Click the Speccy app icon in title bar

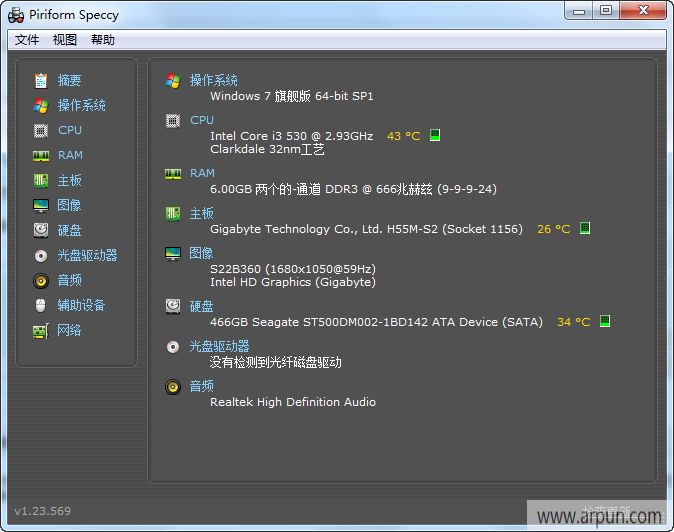tap(16, 15)
